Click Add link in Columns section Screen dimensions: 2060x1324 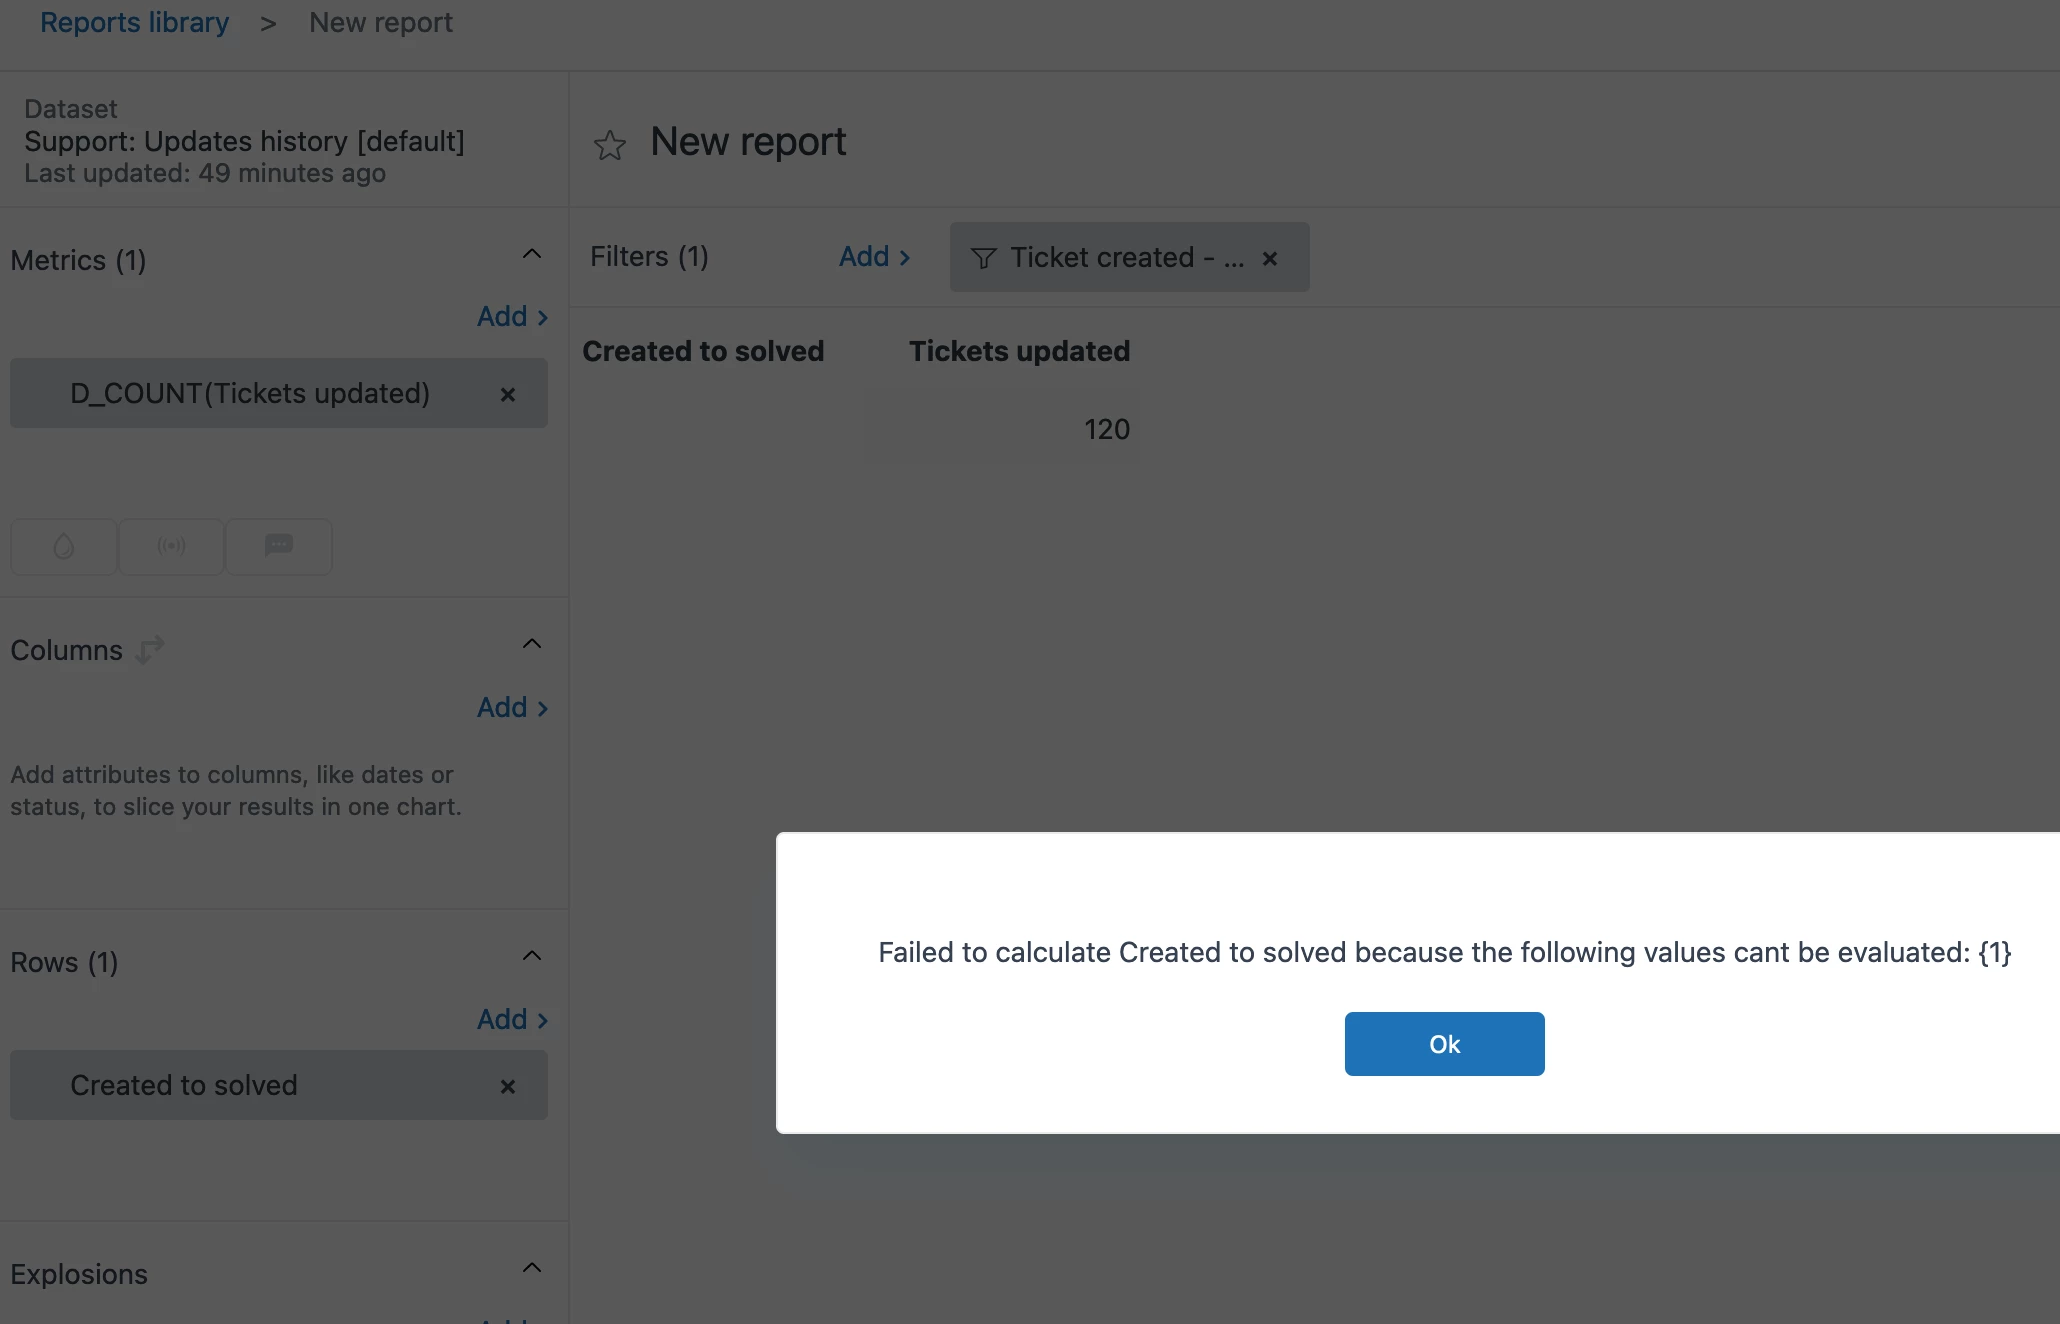512,708
